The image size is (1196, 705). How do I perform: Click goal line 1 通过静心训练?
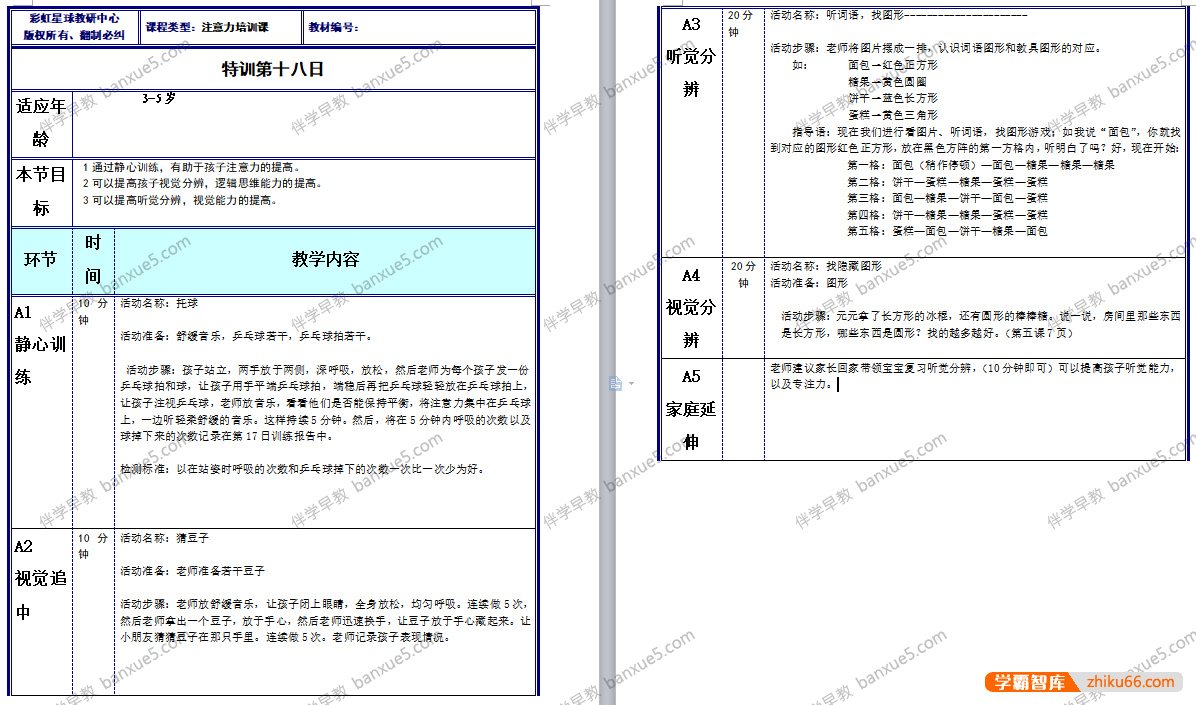tap(191, 167)
